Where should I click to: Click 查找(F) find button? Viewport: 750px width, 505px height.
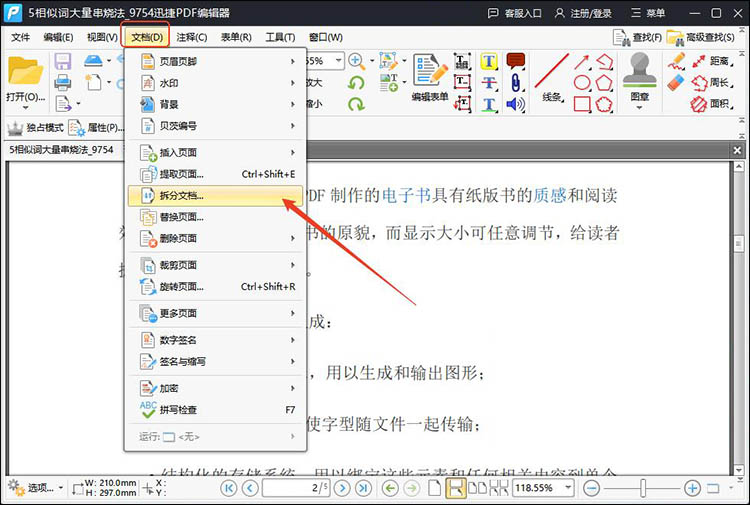pos(638,37)
